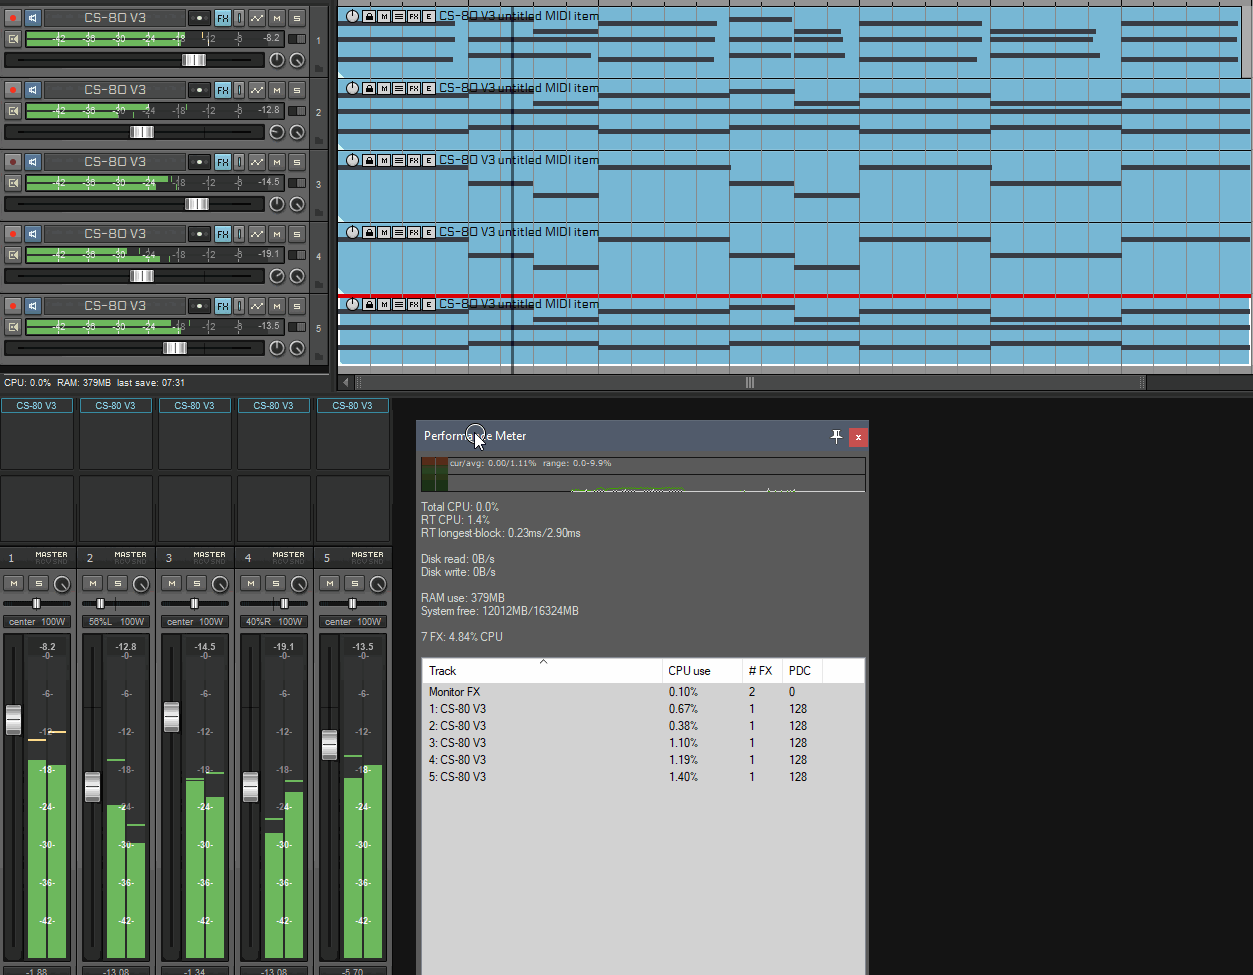Click the 1.19% CPU use cell
The width and height of the screenshot is (1253, 975).
pyautogui.click(x=683, y=760)
